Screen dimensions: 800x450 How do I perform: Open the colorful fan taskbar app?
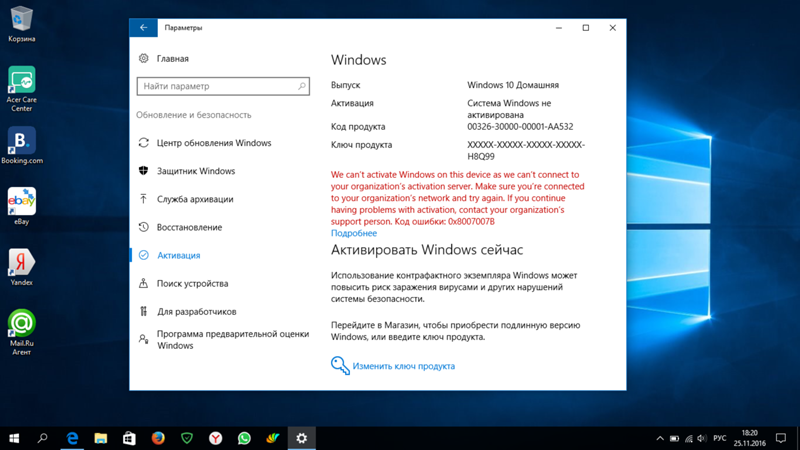tap(273, 438)
